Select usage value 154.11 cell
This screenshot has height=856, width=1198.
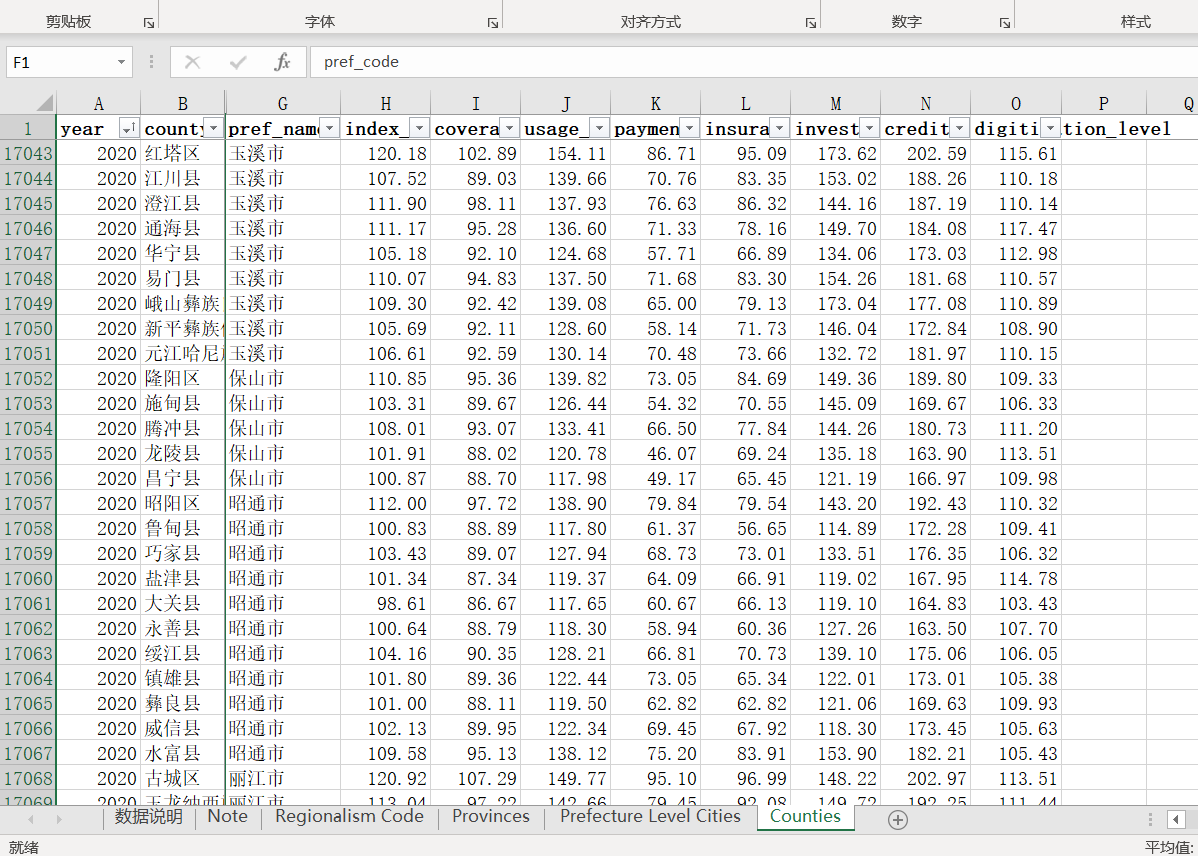coord(566,154)
